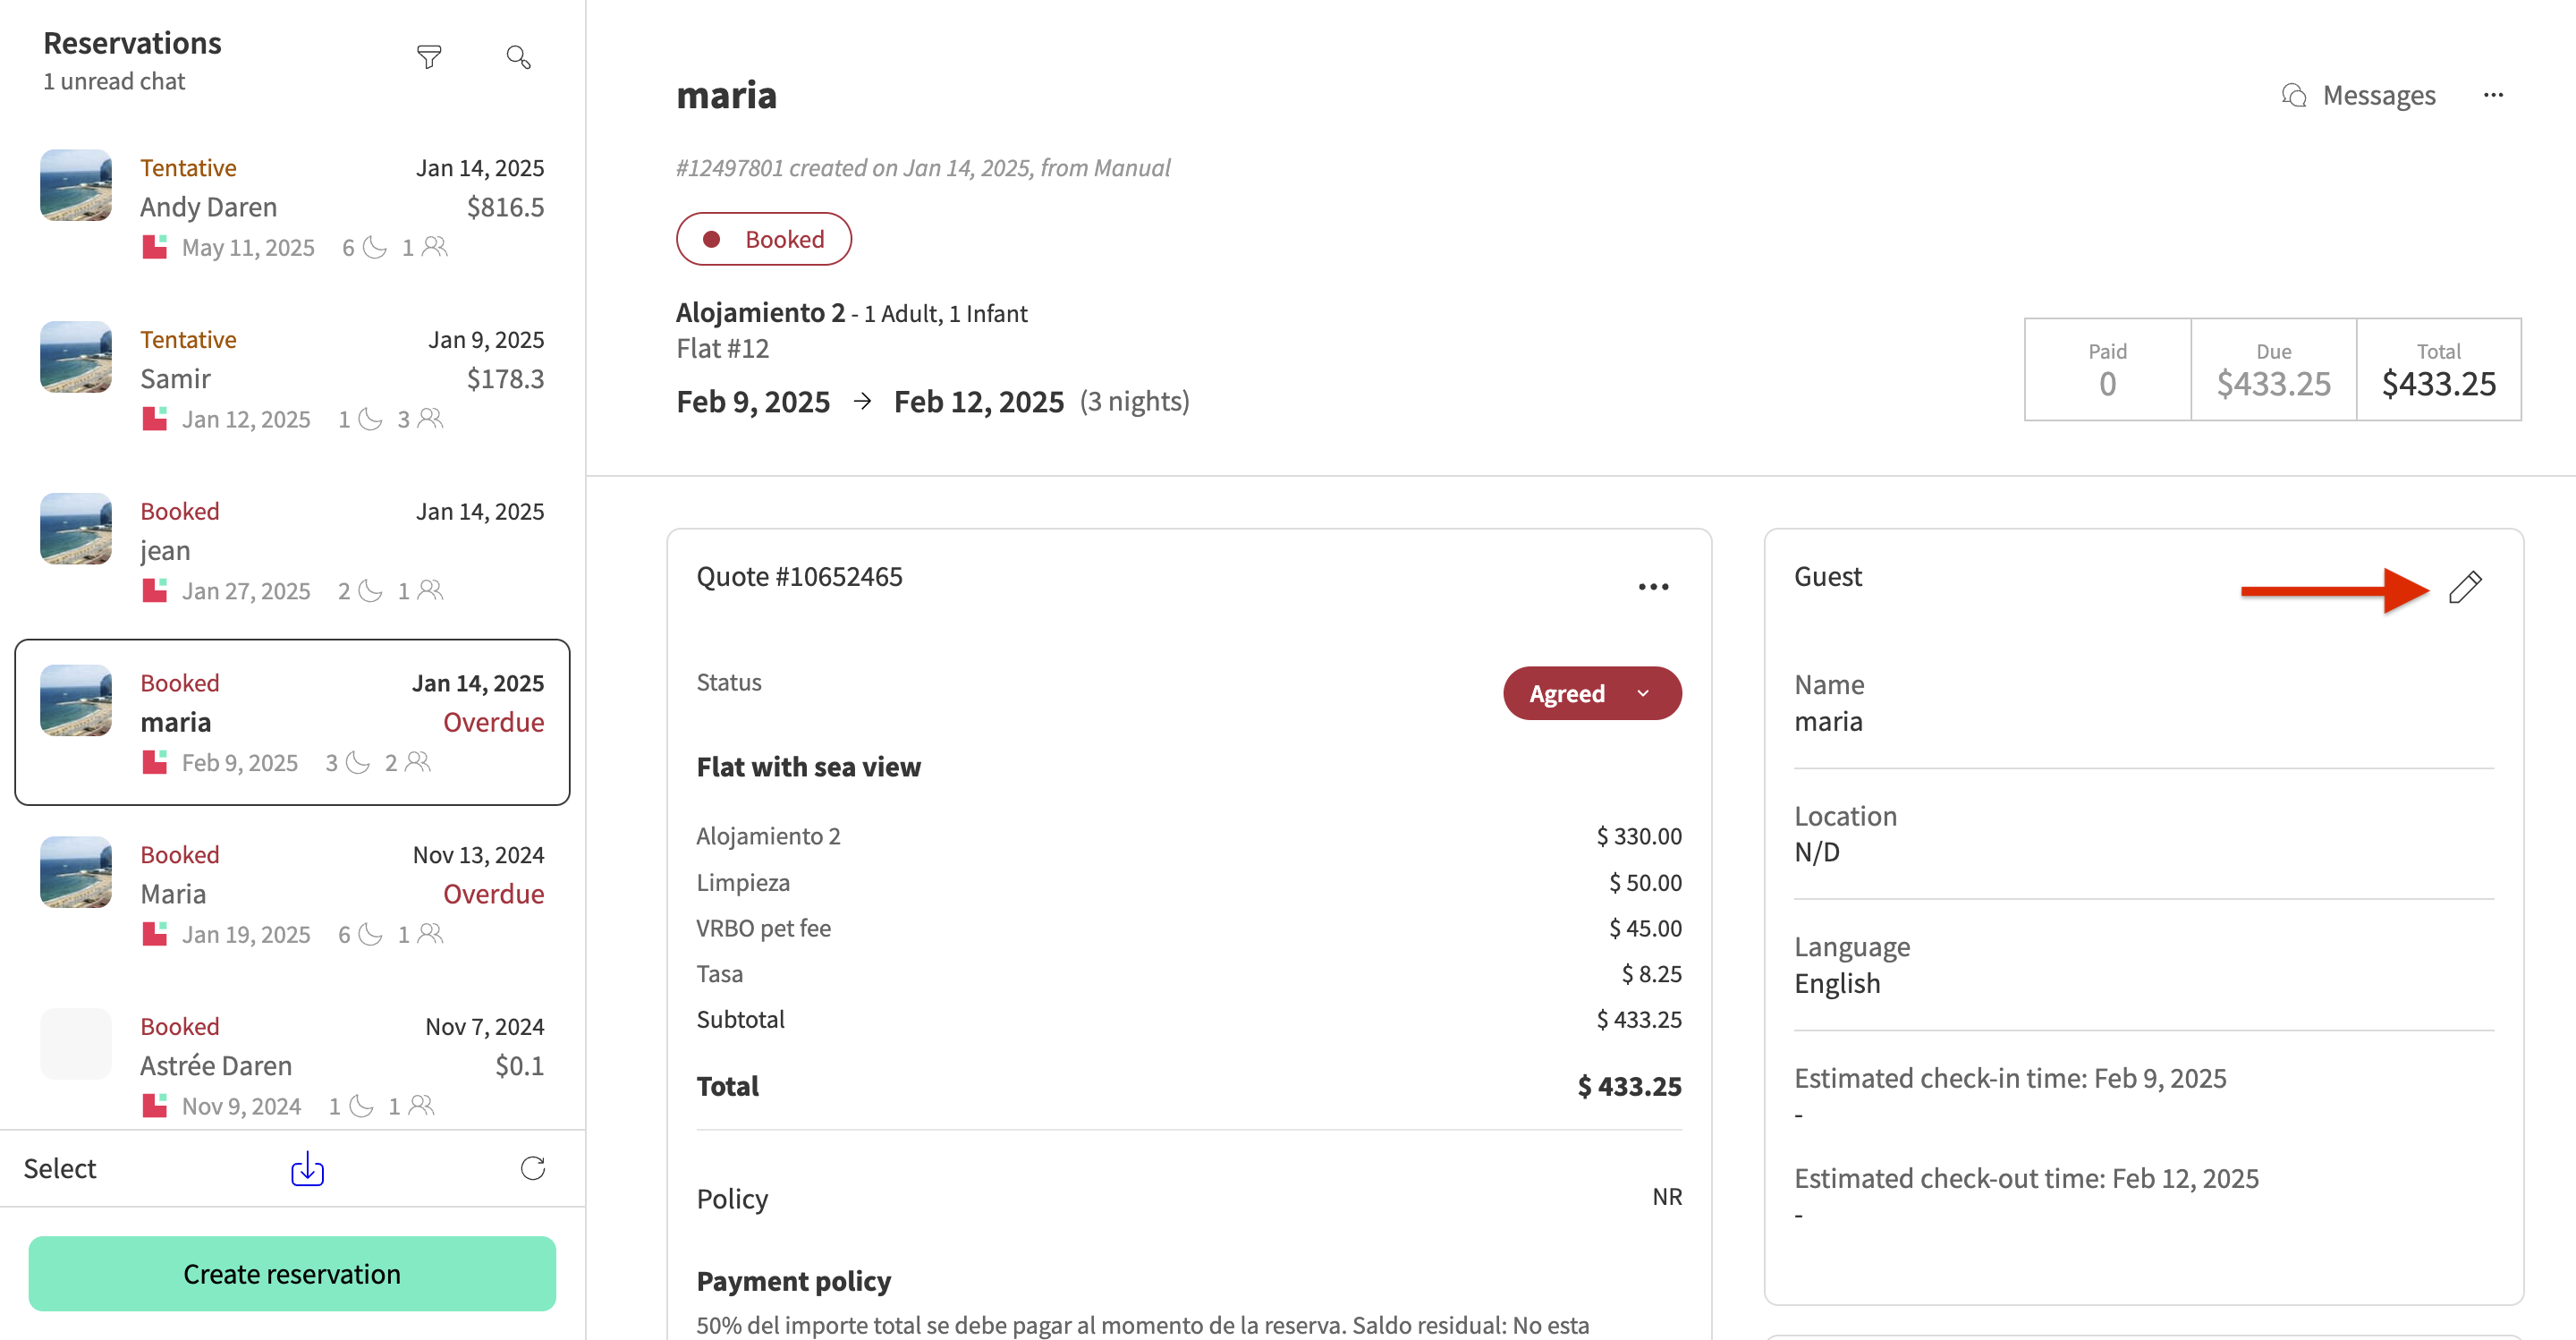Open Maria's overdue Nov 13 reservation
2576x1340 pixels.
292,893
